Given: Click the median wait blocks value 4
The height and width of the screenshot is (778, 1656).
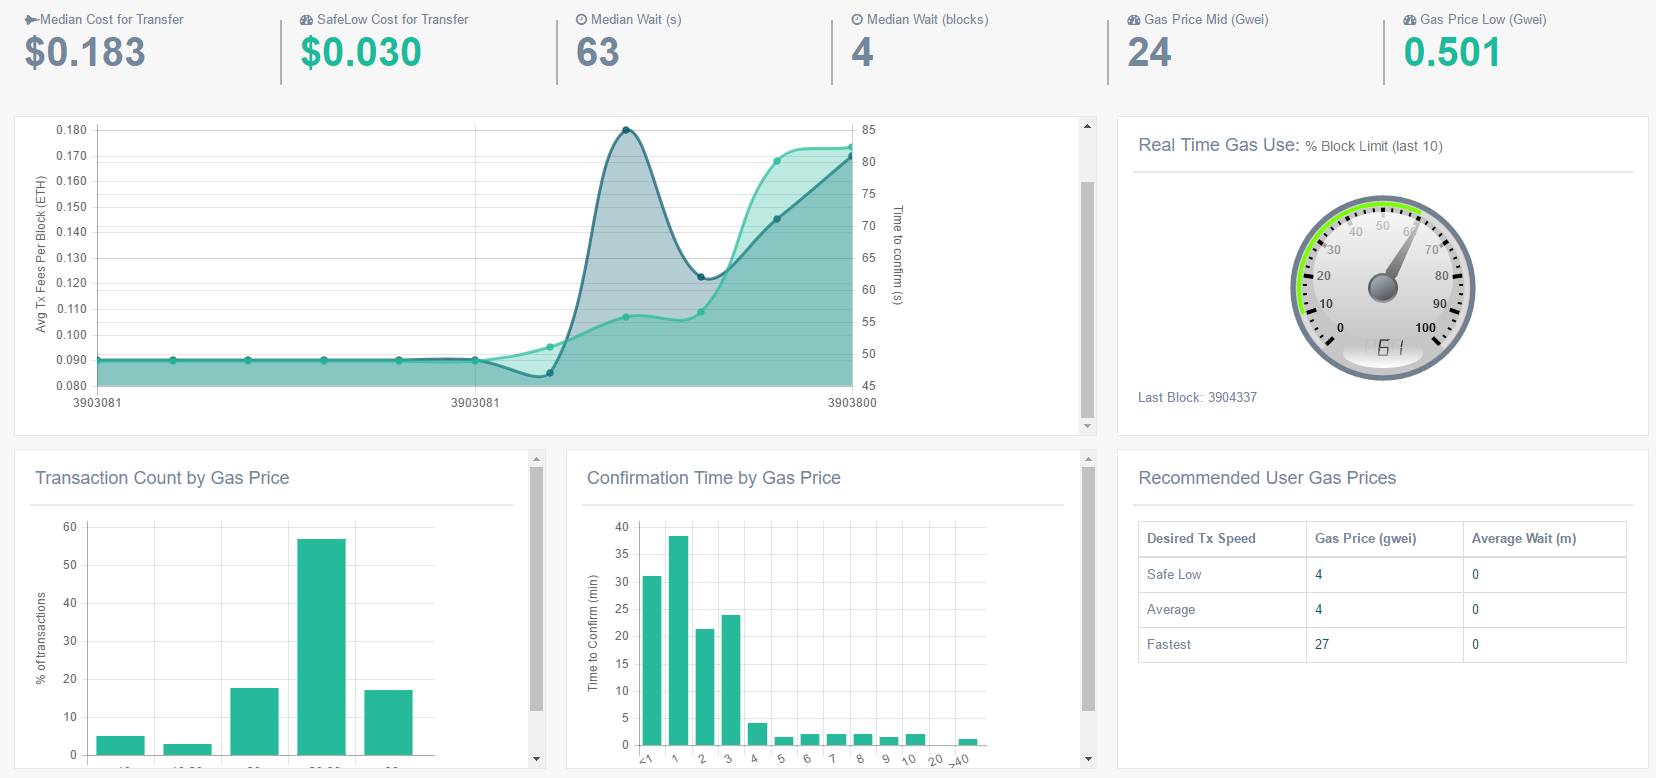Looking at the screenshot, I should click(863, 53).
